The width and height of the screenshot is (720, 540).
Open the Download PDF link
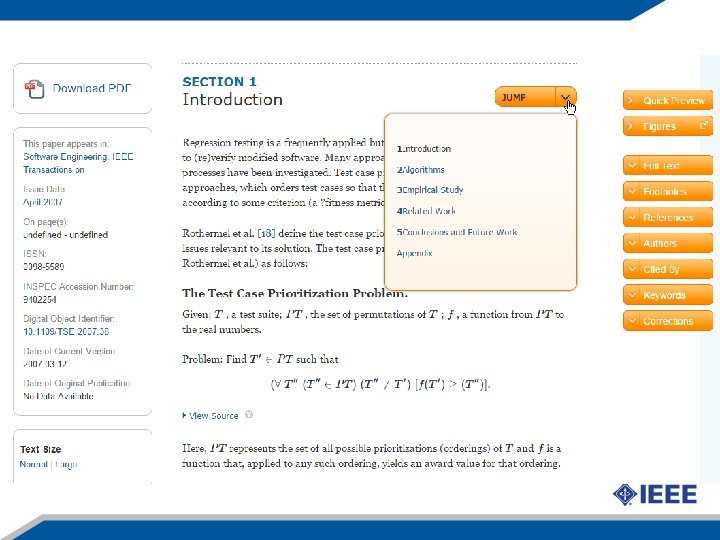92,88
